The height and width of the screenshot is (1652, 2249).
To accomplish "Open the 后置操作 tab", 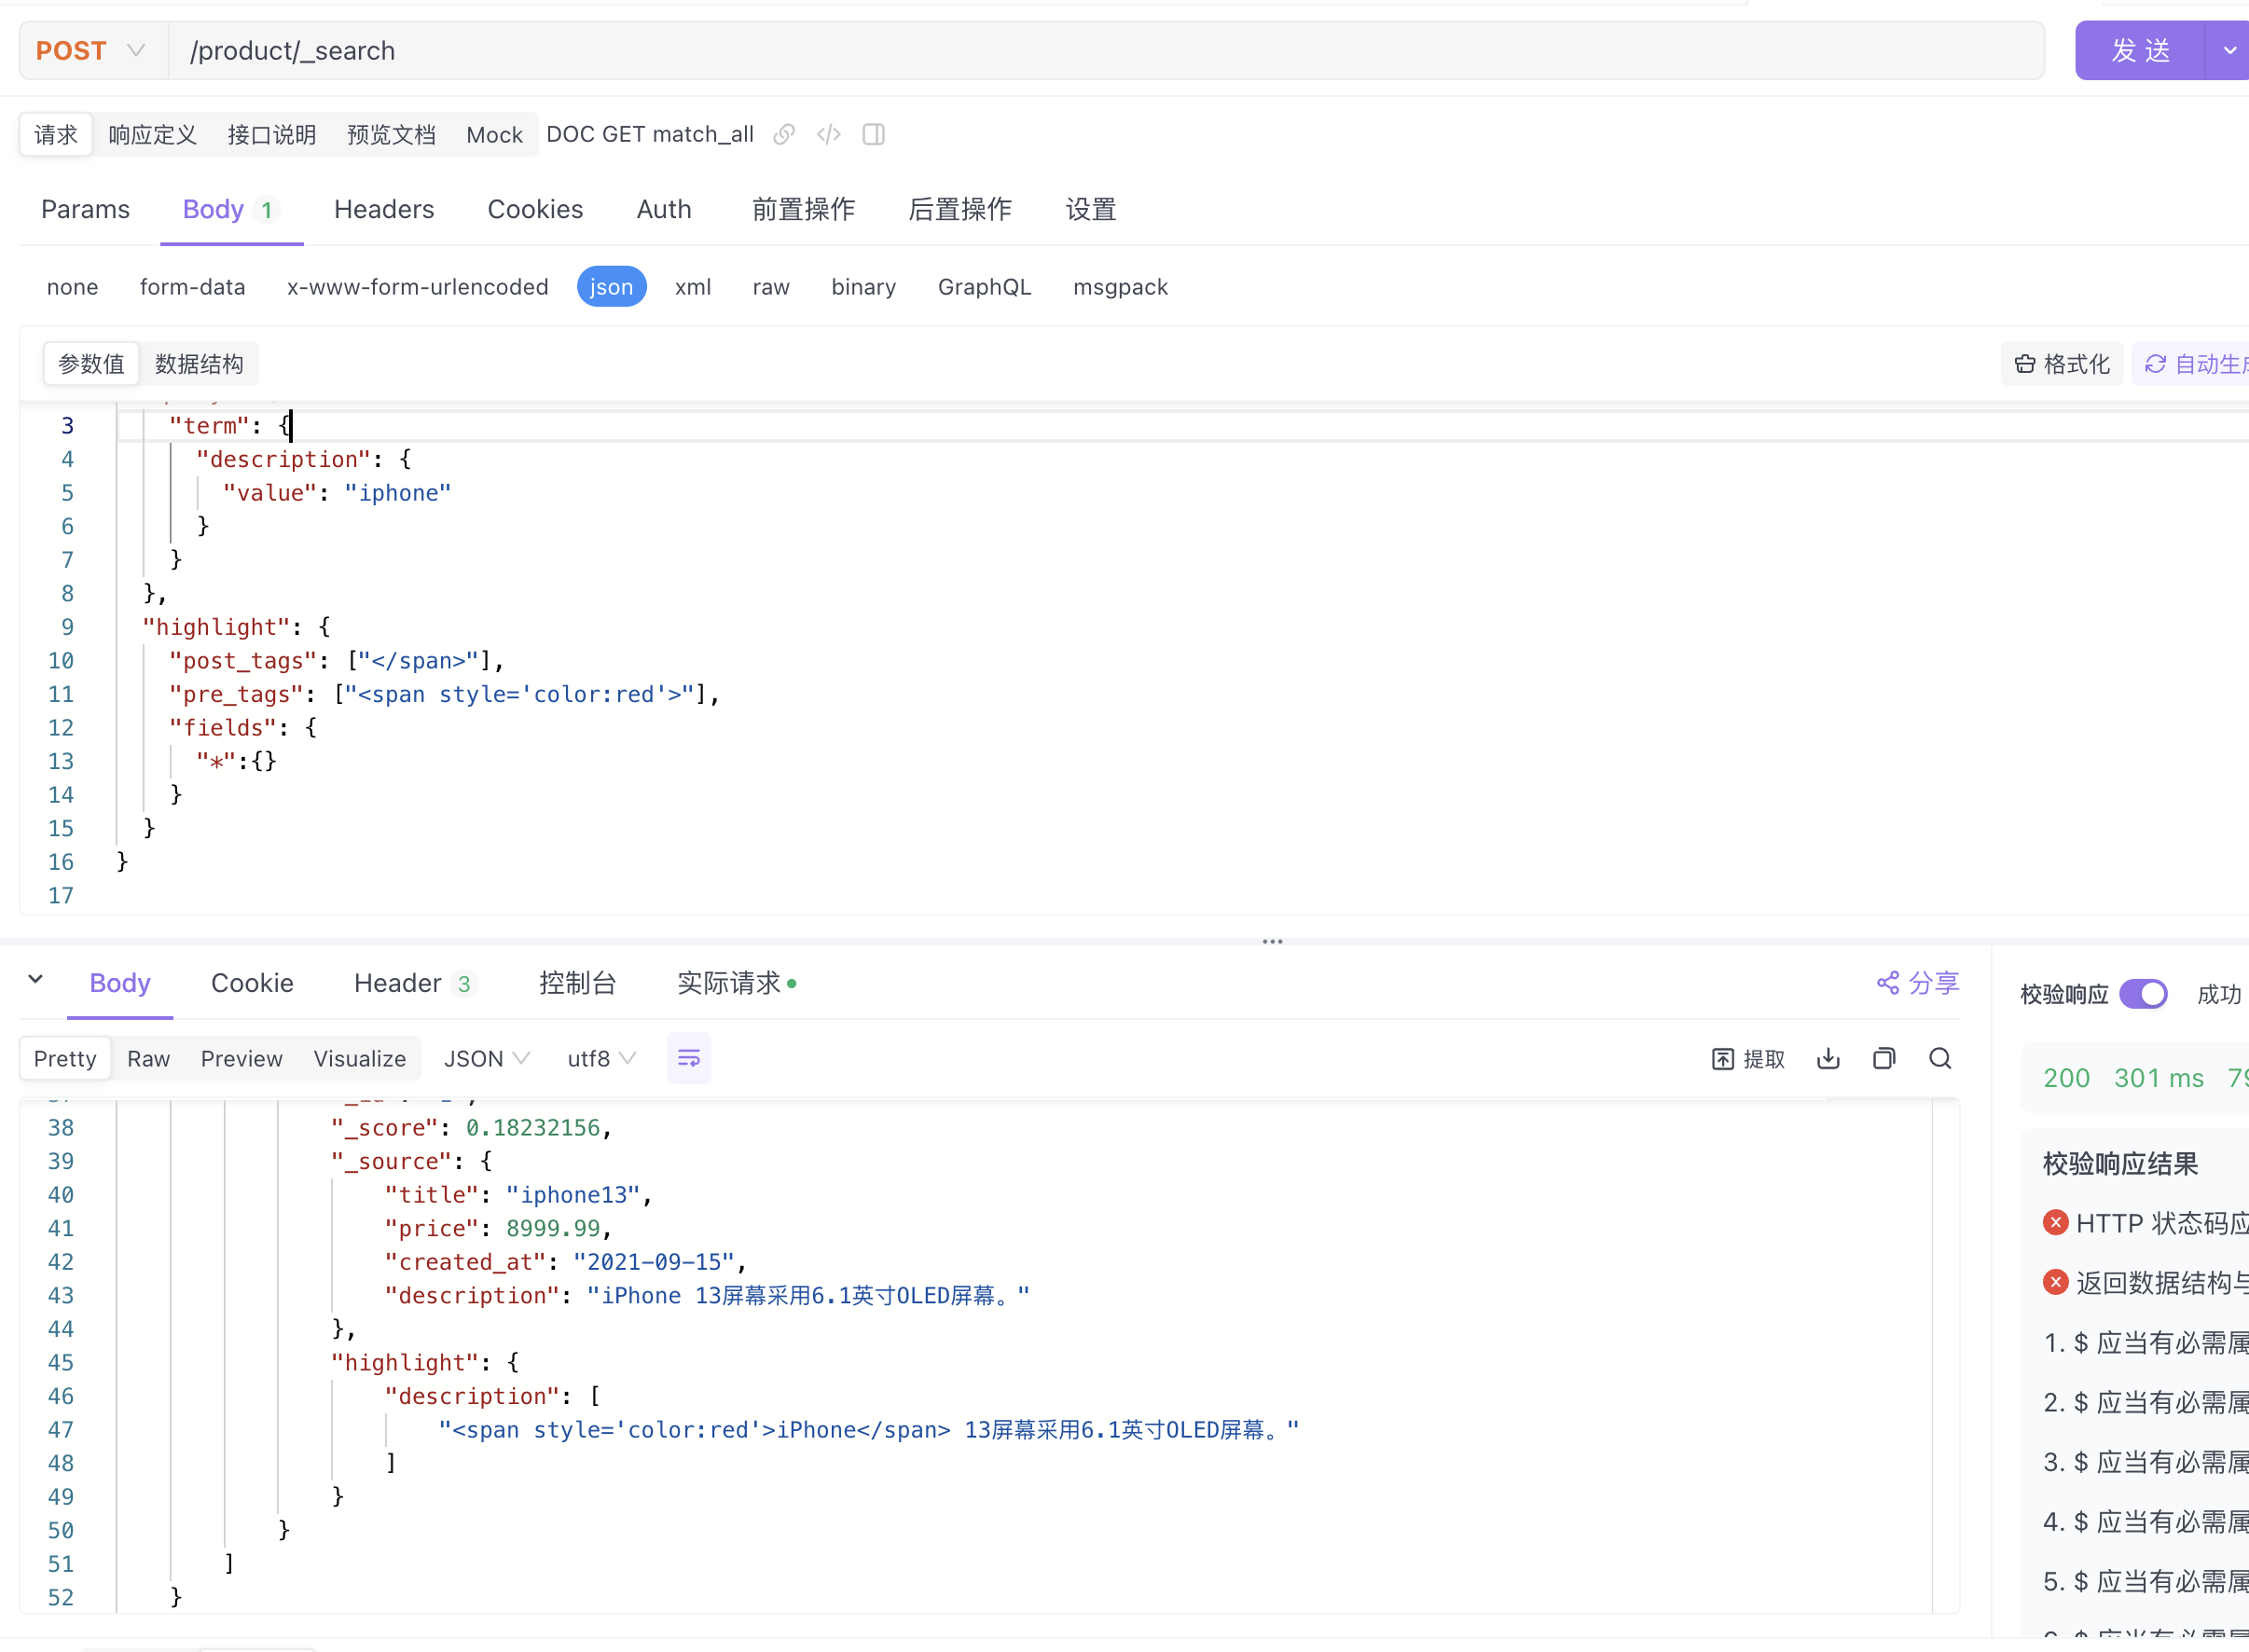I will [x=960, y=209].
